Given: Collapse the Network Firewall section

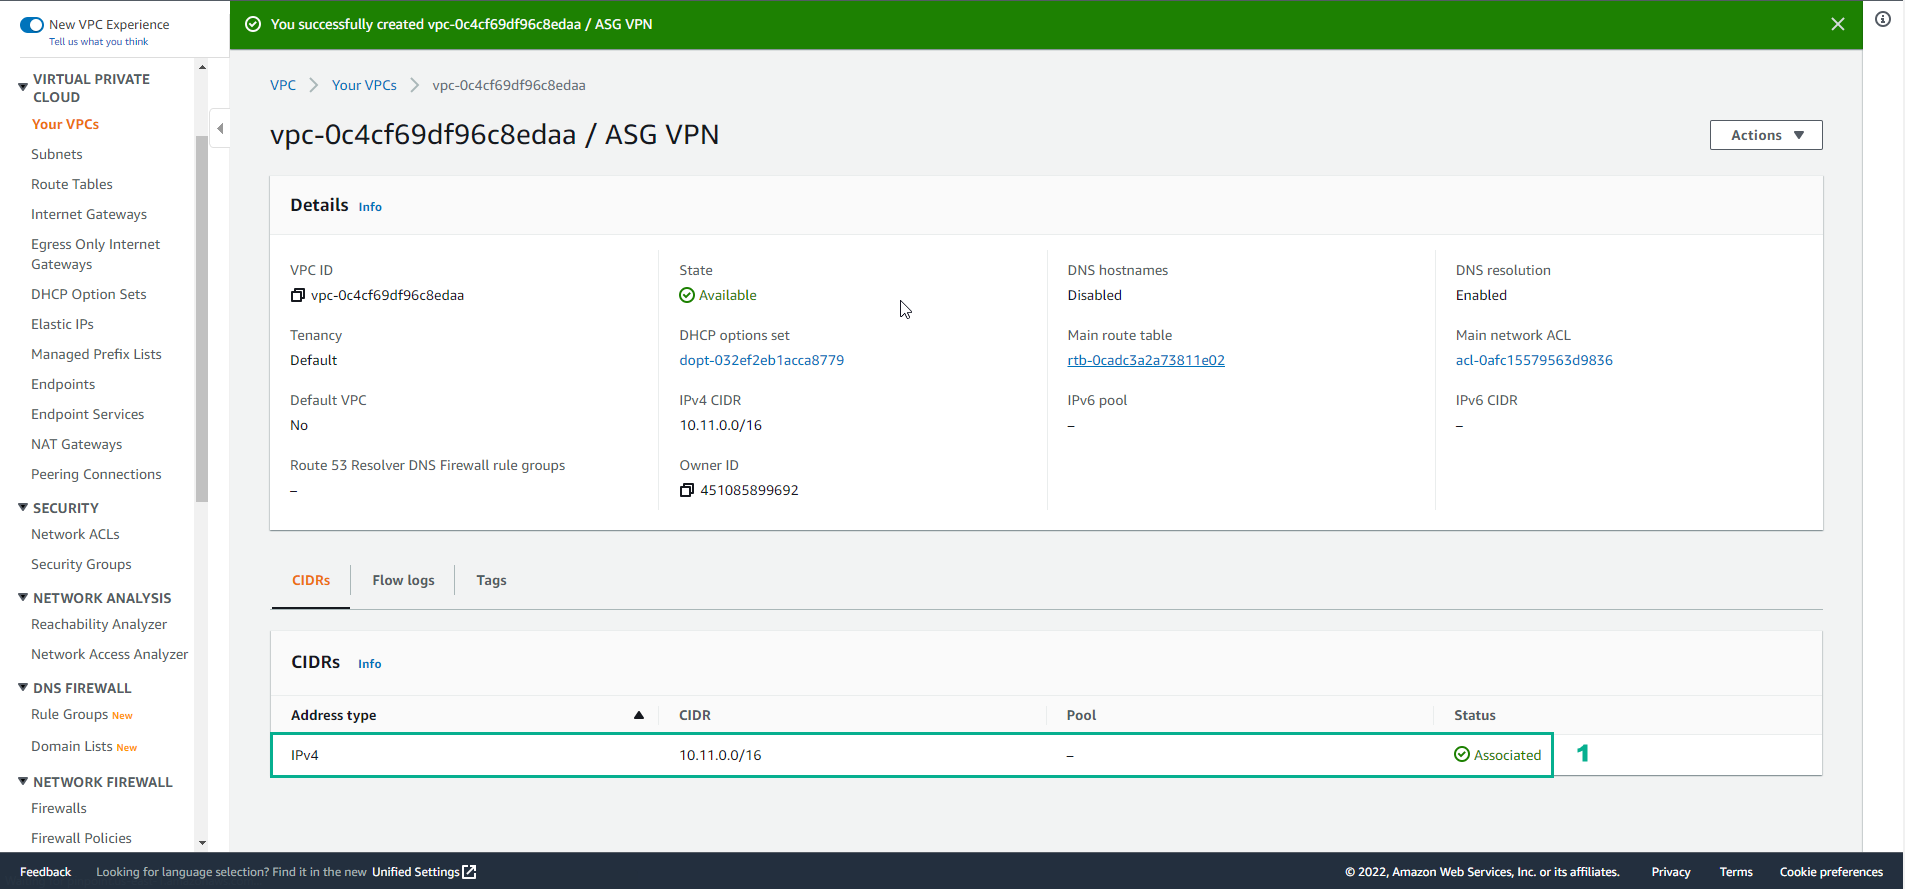Looking at the screenshot, I should click(23, 782).
